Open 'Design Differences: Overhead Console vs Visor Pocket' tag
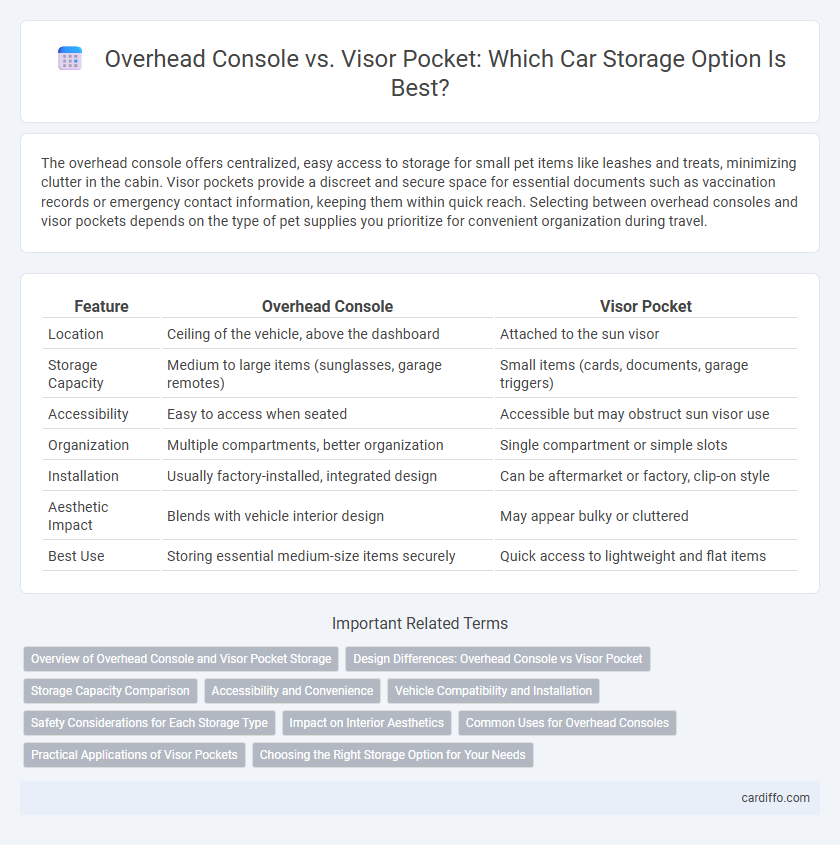Screen dimensions: 840x845 click(498, 659)
